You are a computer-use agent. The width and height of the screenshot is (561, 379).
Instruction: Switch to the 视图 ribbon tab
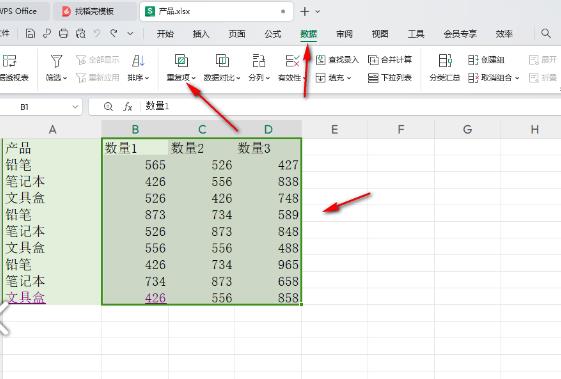point(380,34)
